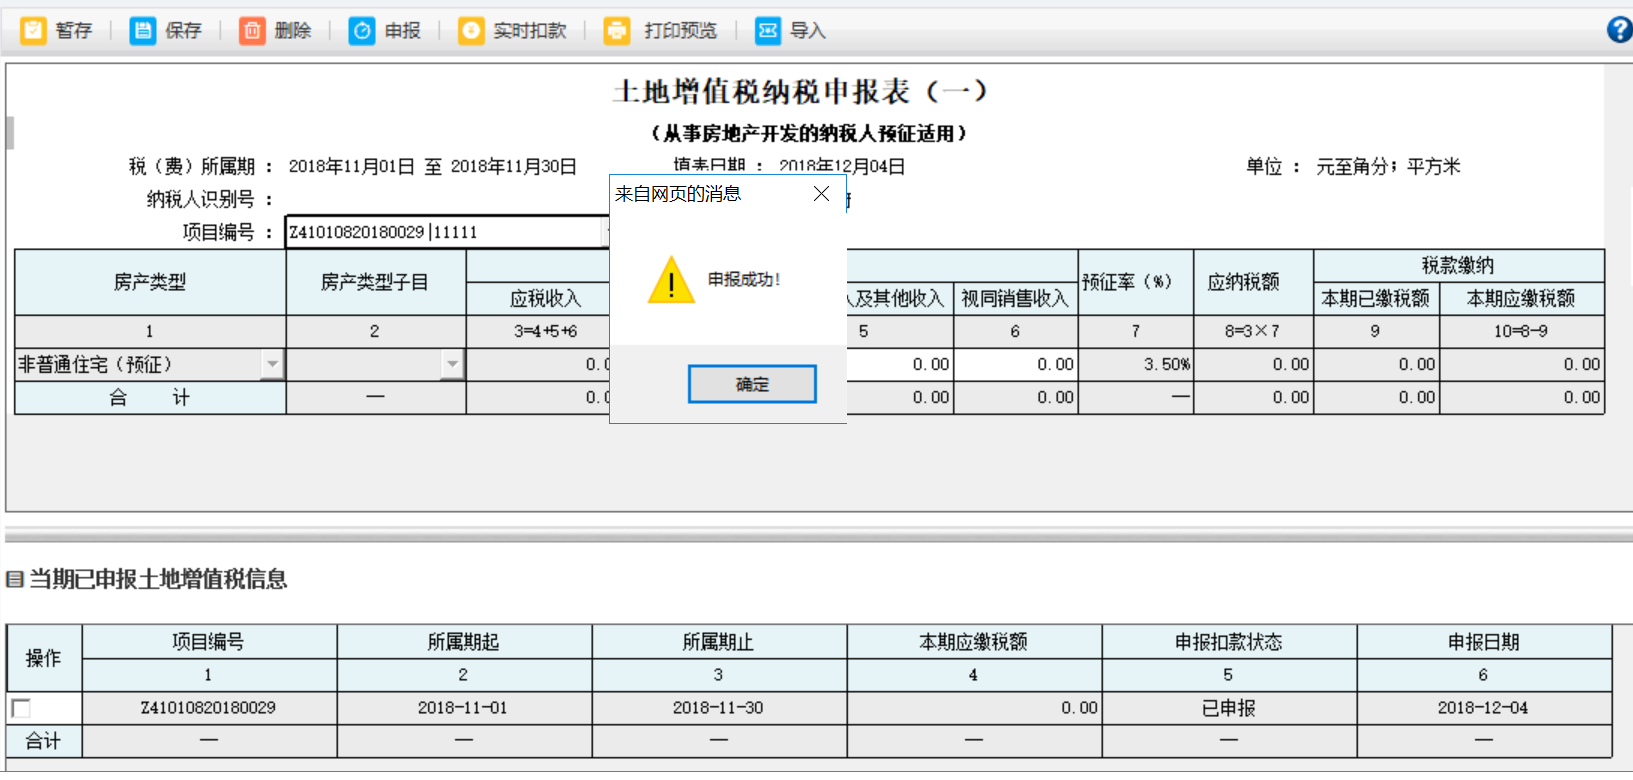Tick checkbox for record Z41010820180029

tap(21, 708)
